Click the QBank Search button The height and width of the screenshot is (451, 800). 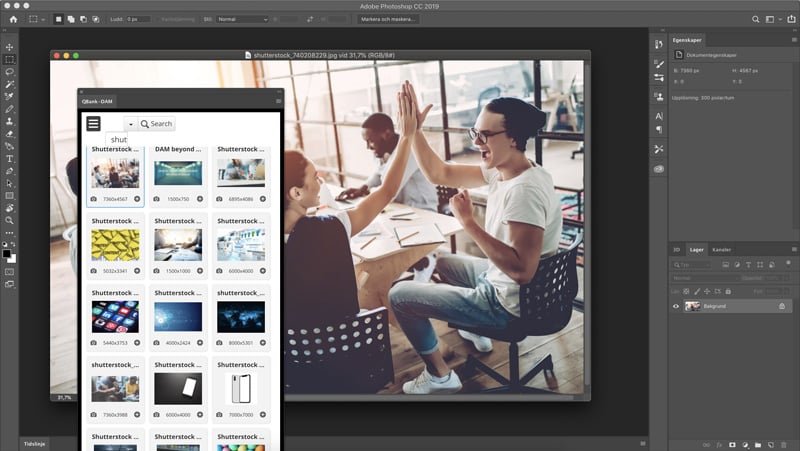(x=157, y=123)
